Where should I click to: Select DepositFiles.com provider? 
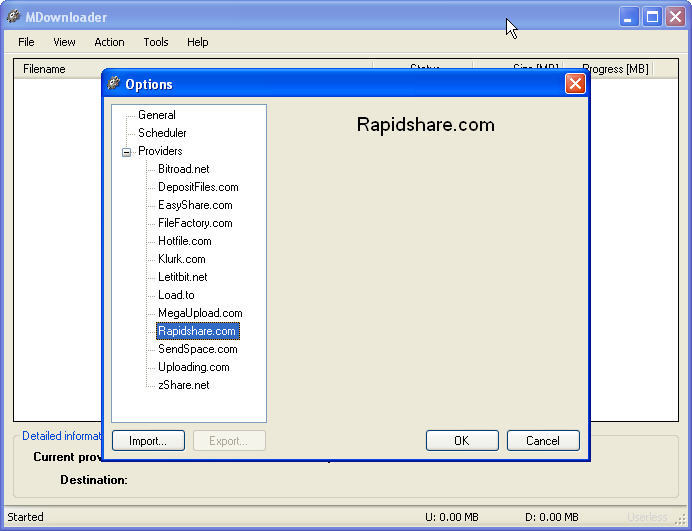[x=198, y=187]
